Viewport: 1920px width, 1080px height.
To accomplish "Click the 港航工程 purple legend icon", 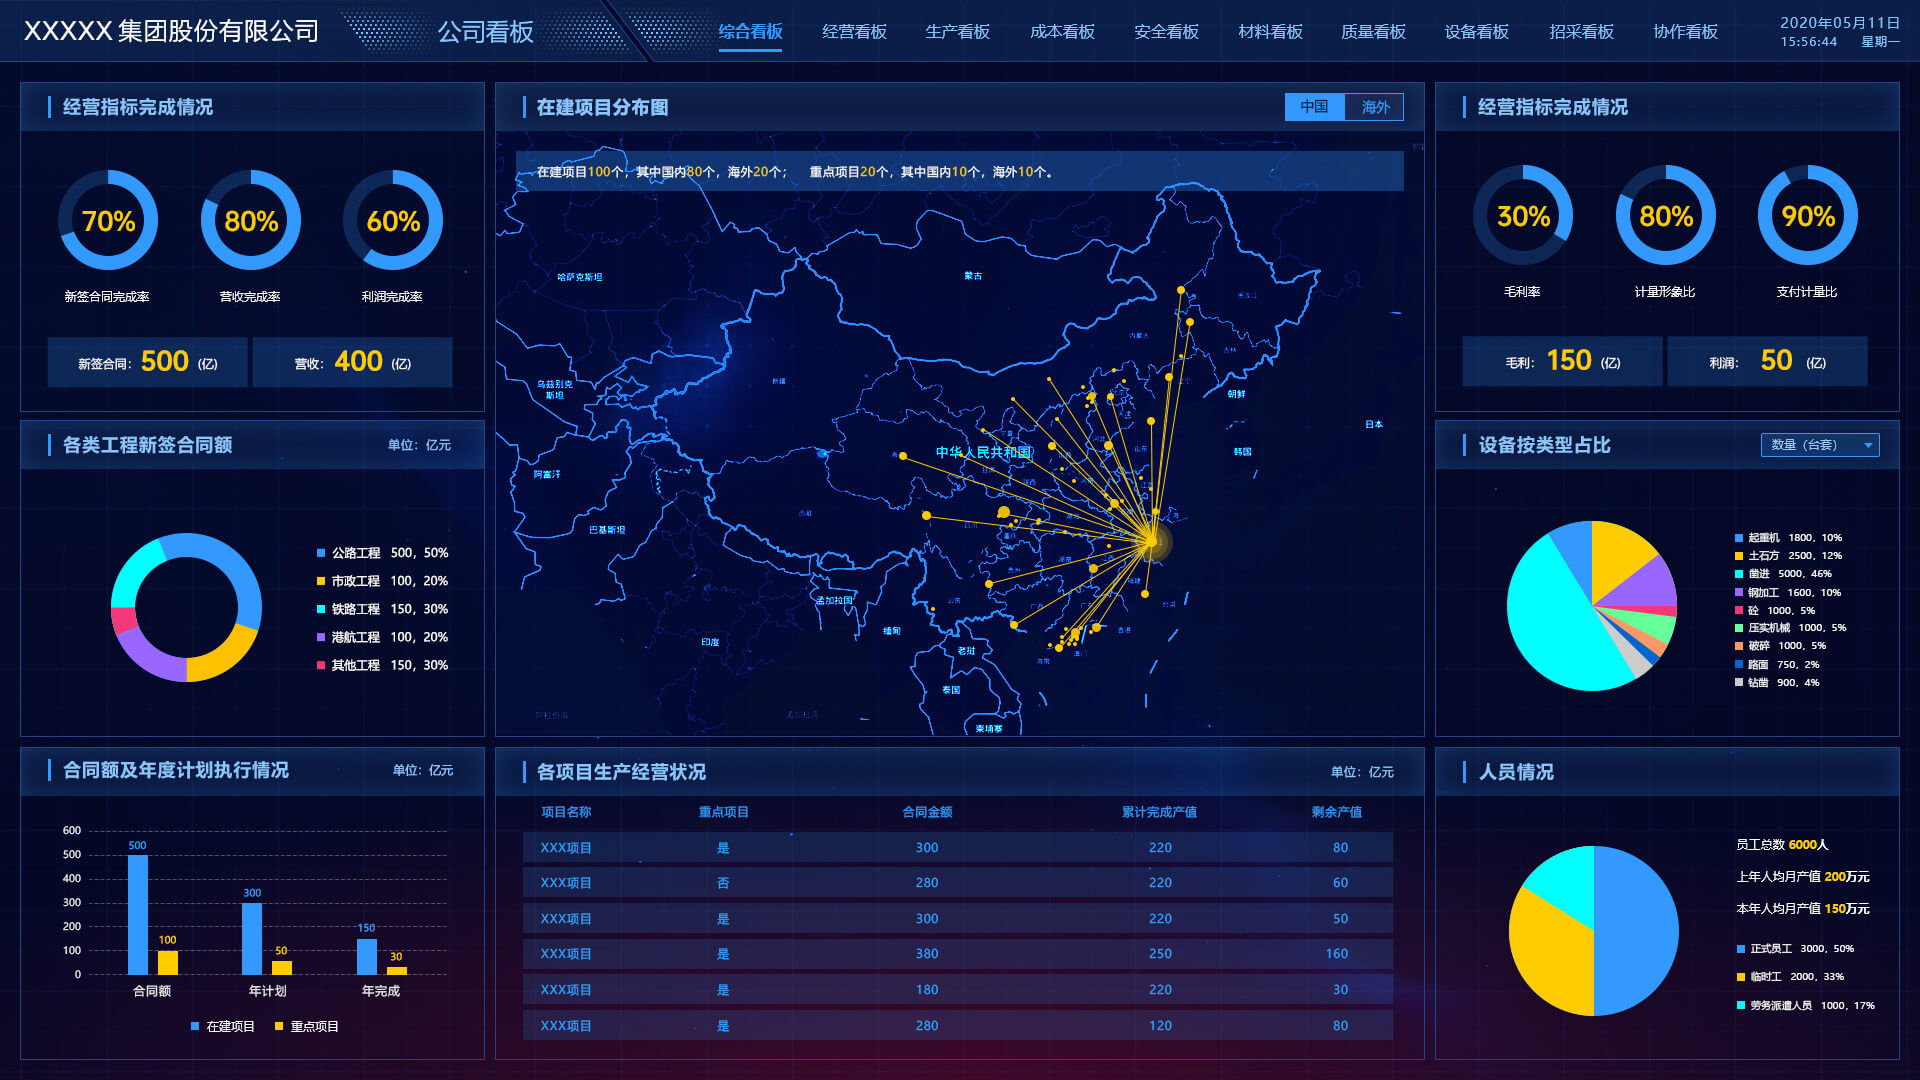I will point(321,637).
